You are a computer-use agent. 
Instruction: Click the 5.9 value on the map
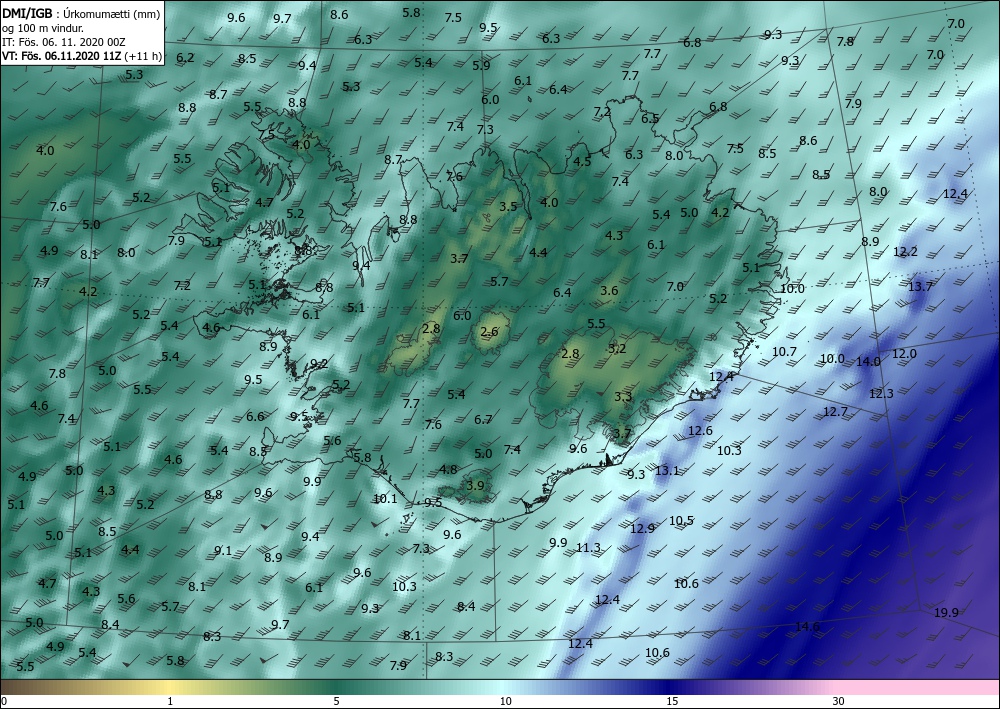coord(482,66)
